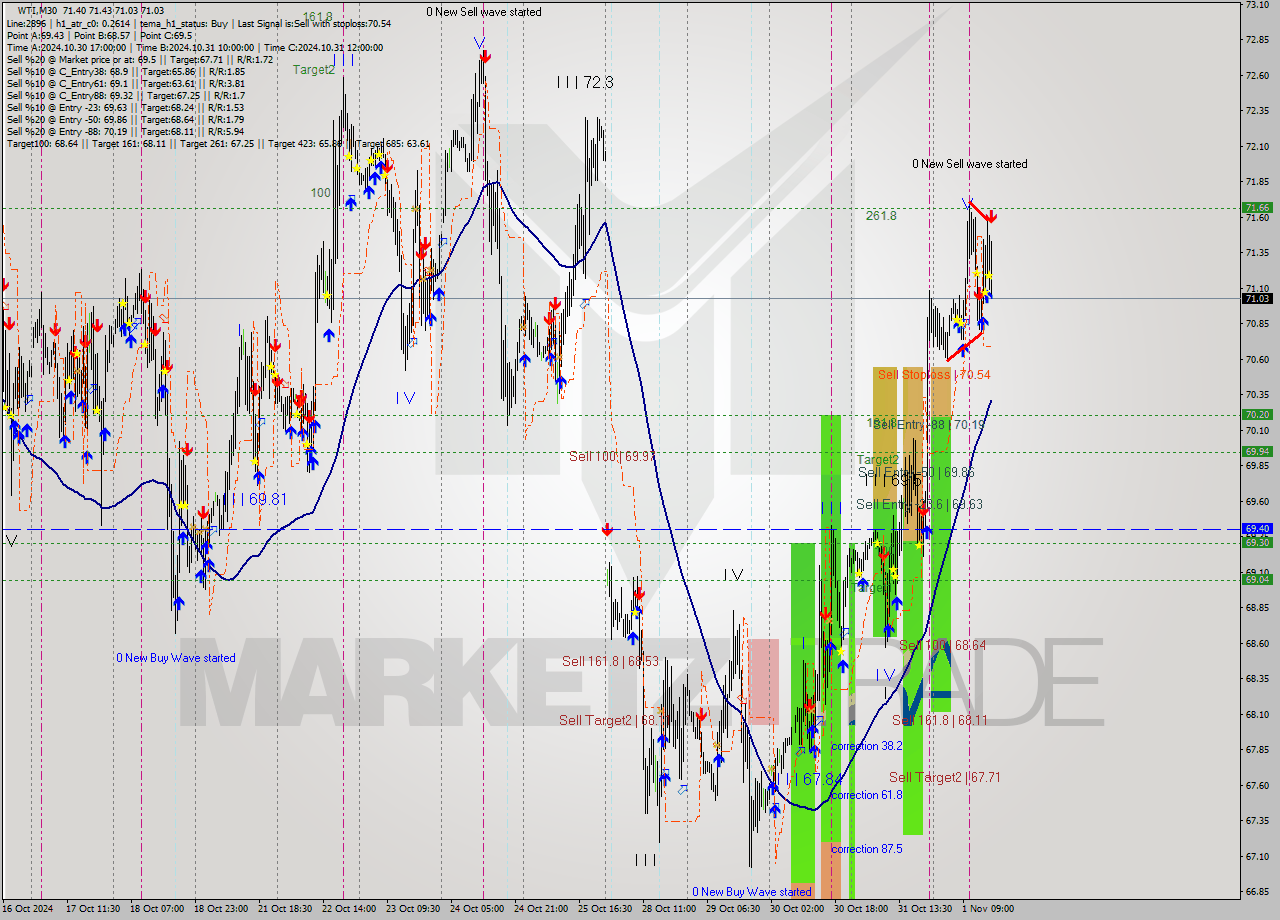
Task: Click the green 69.04 price tag
Action: pyautogui.click(x=1257, y=579)
